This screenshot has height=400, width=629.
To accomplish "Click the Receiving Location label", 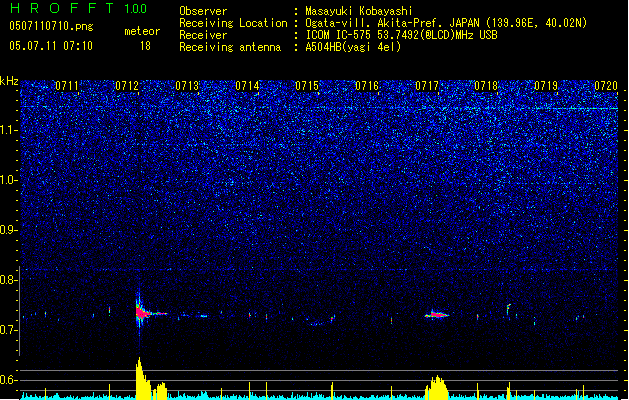I will tap(233, 23).
